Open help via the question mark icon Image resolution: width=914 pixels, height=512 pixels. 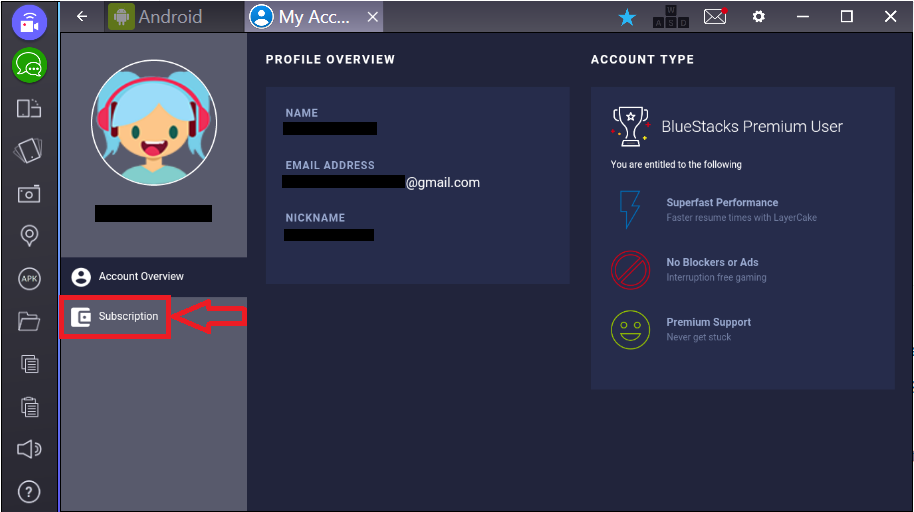point(29,492)
